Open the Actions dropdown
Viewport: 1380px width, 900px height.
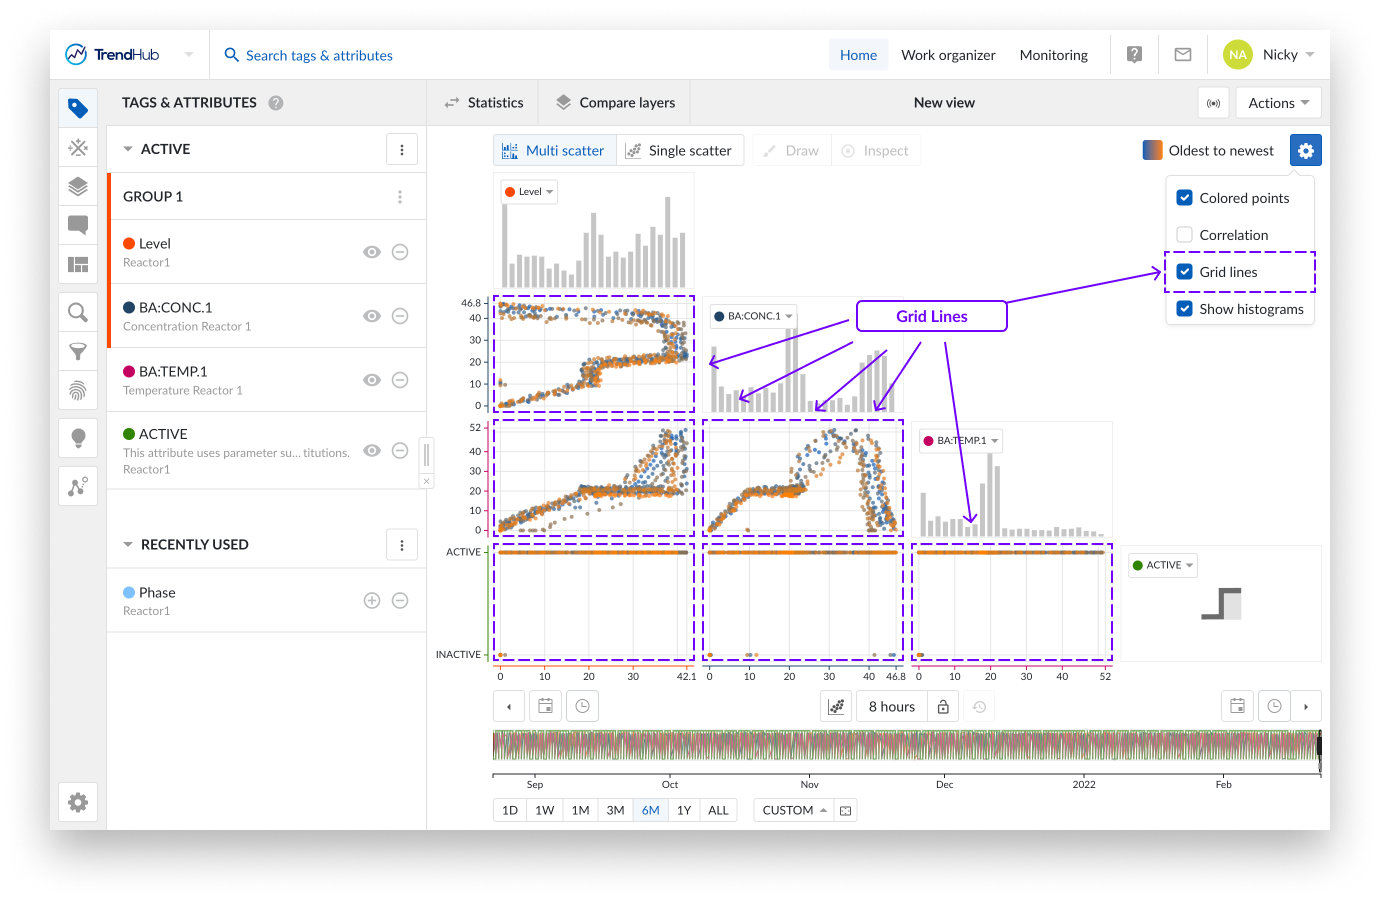(x=1278, y=103)
